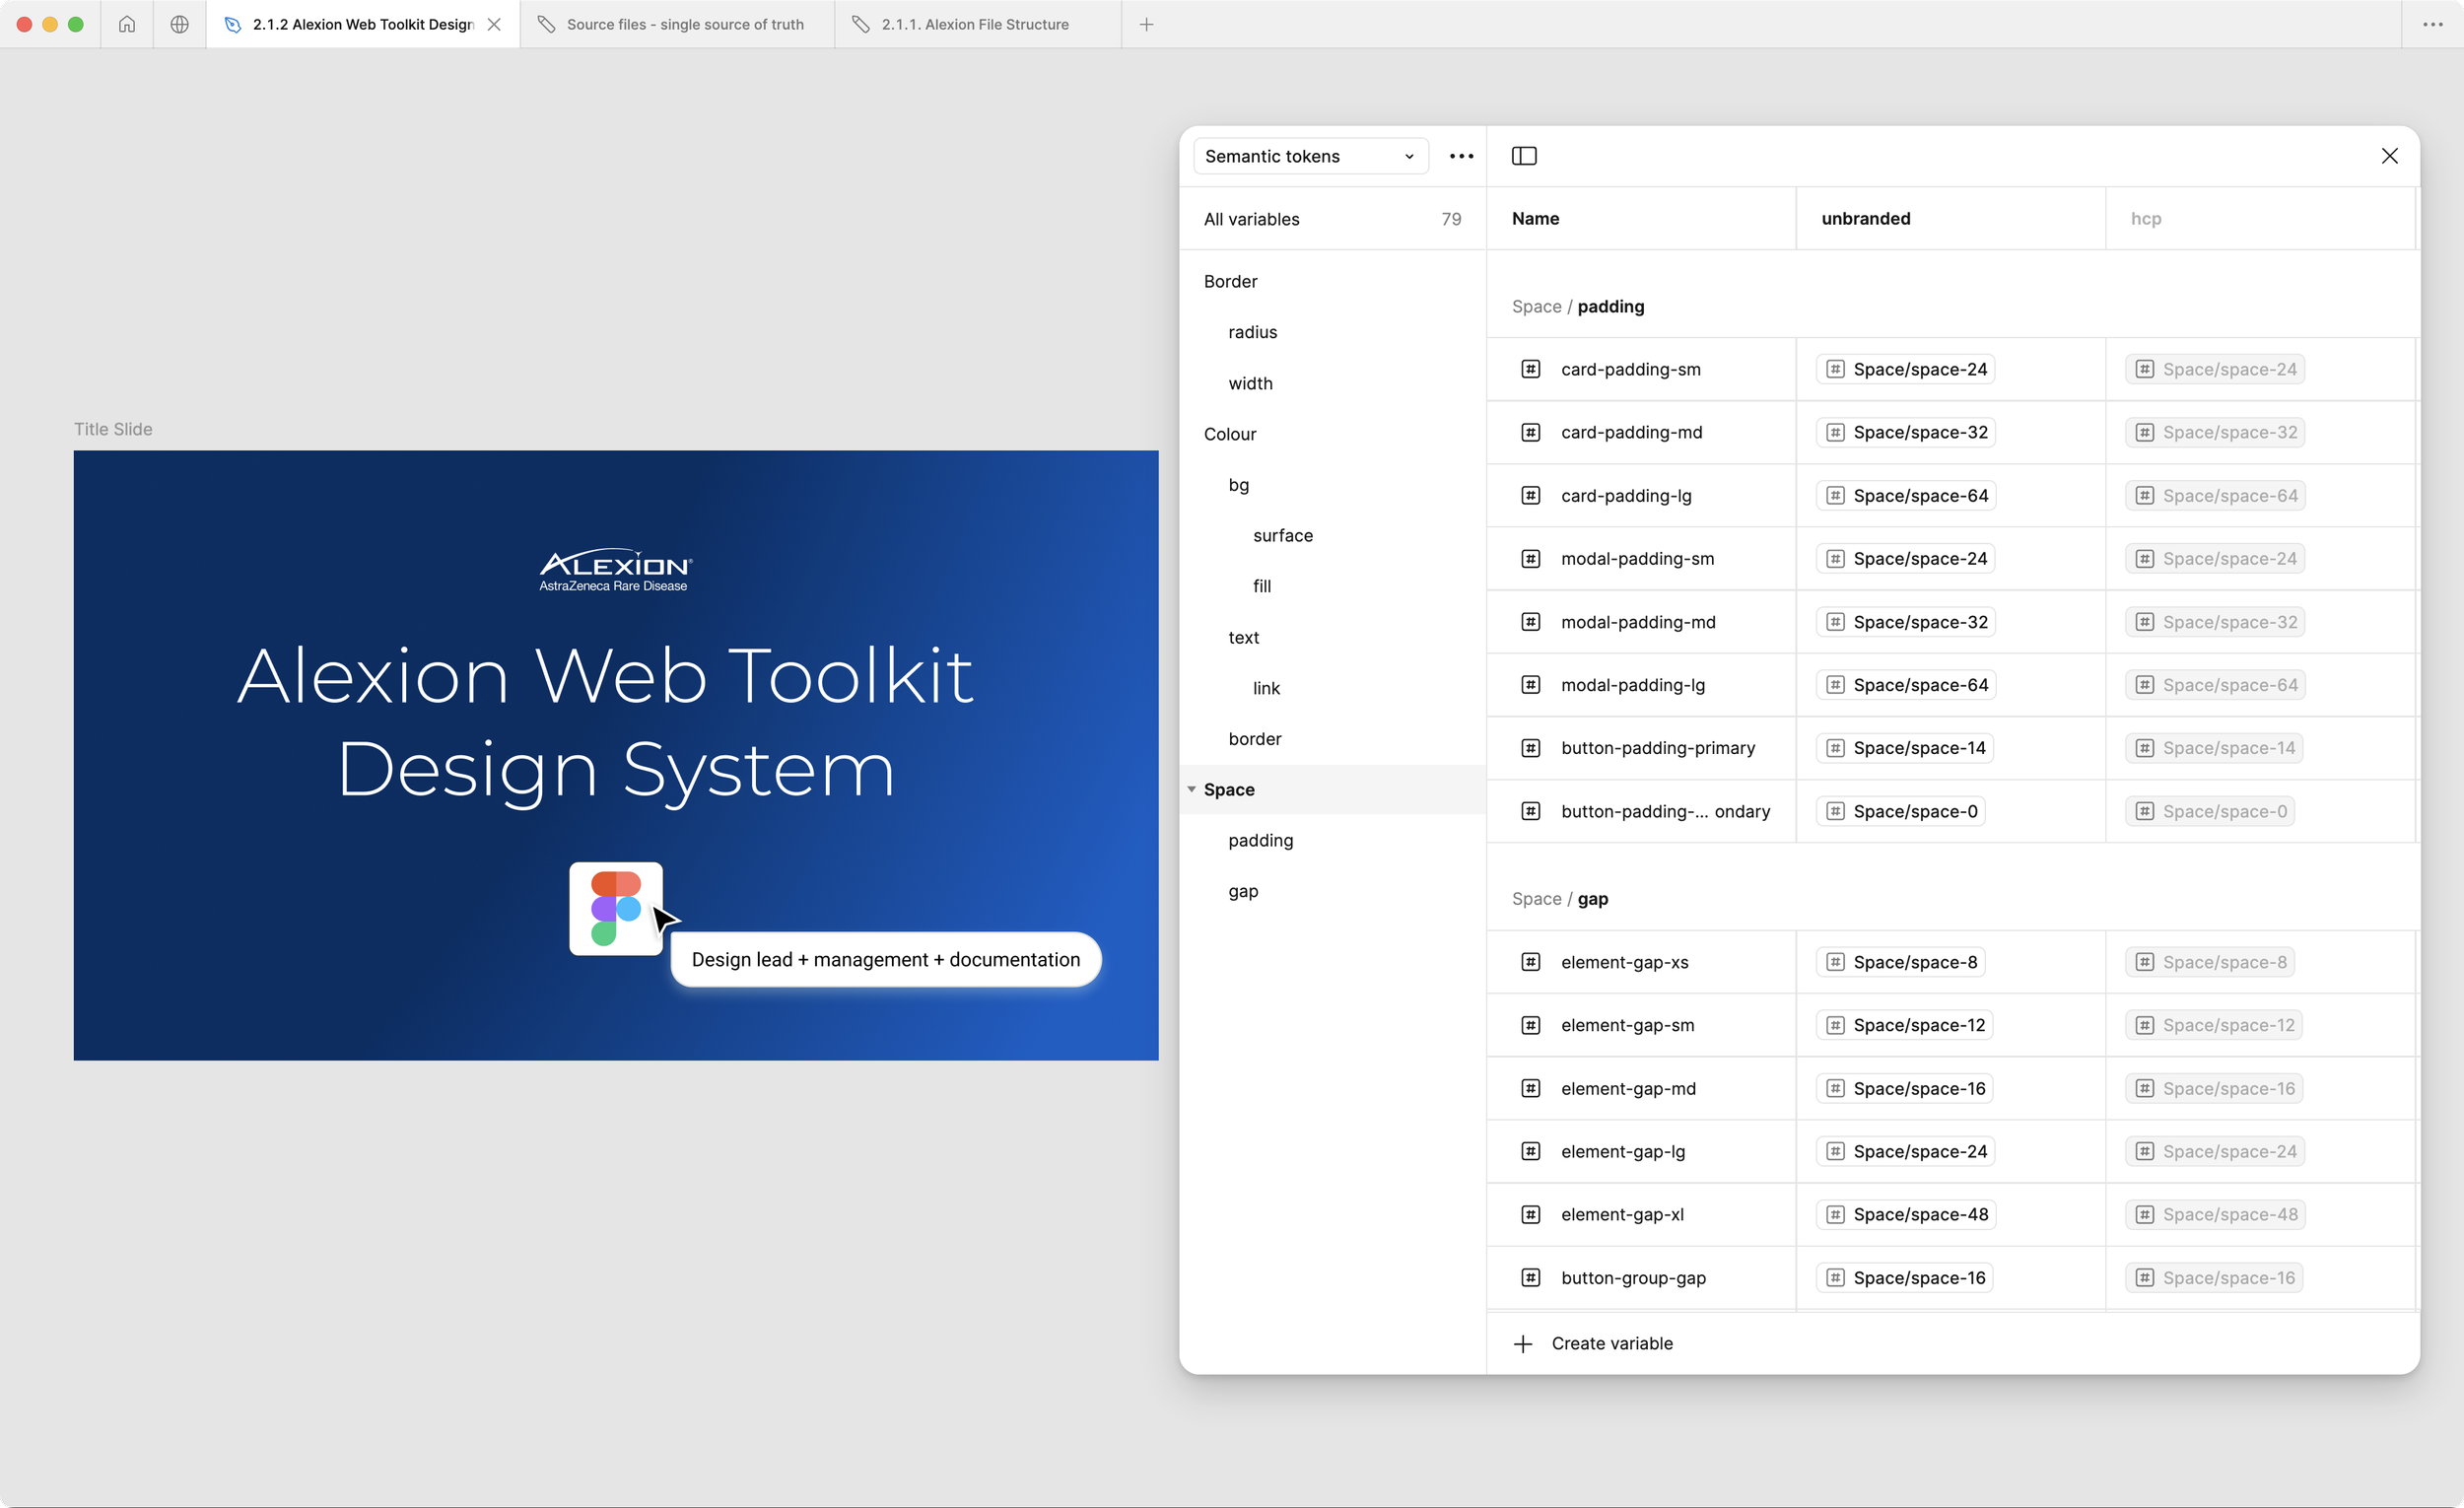Click the unbranded mode column header

coord(1865,219)
